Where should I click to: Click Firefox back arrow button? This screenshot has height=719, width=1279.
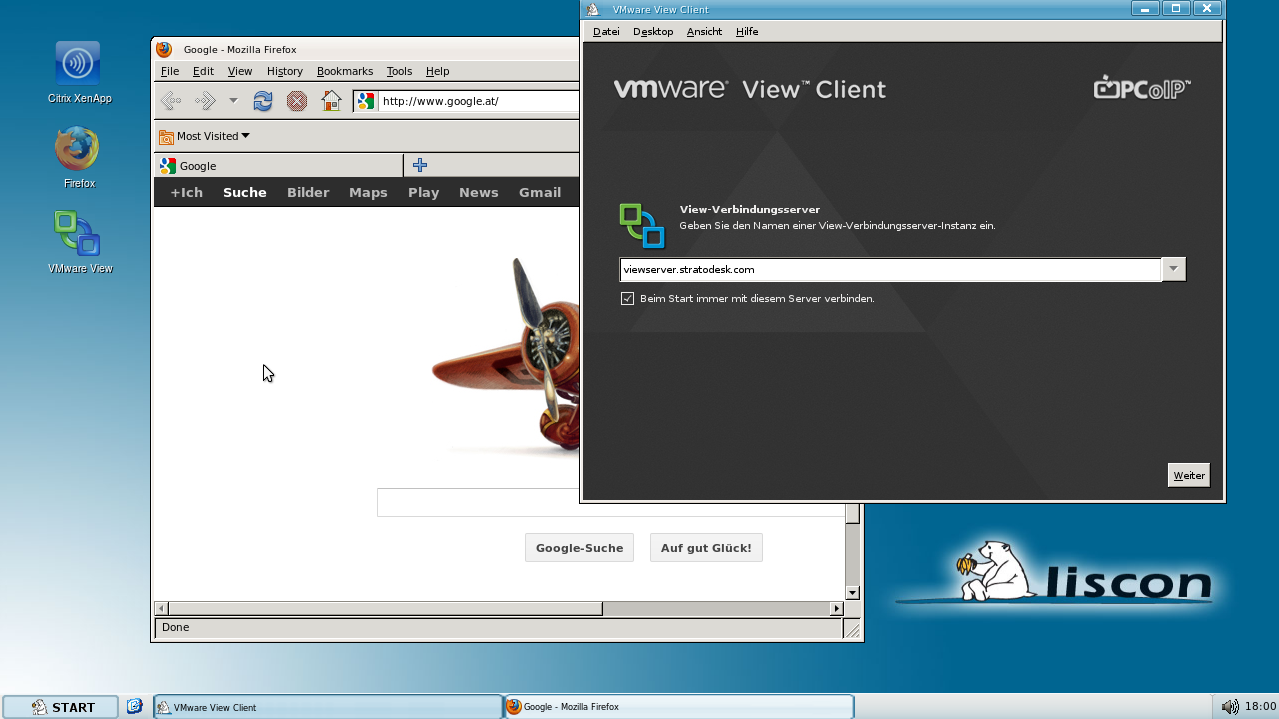[x=171, y=100]
